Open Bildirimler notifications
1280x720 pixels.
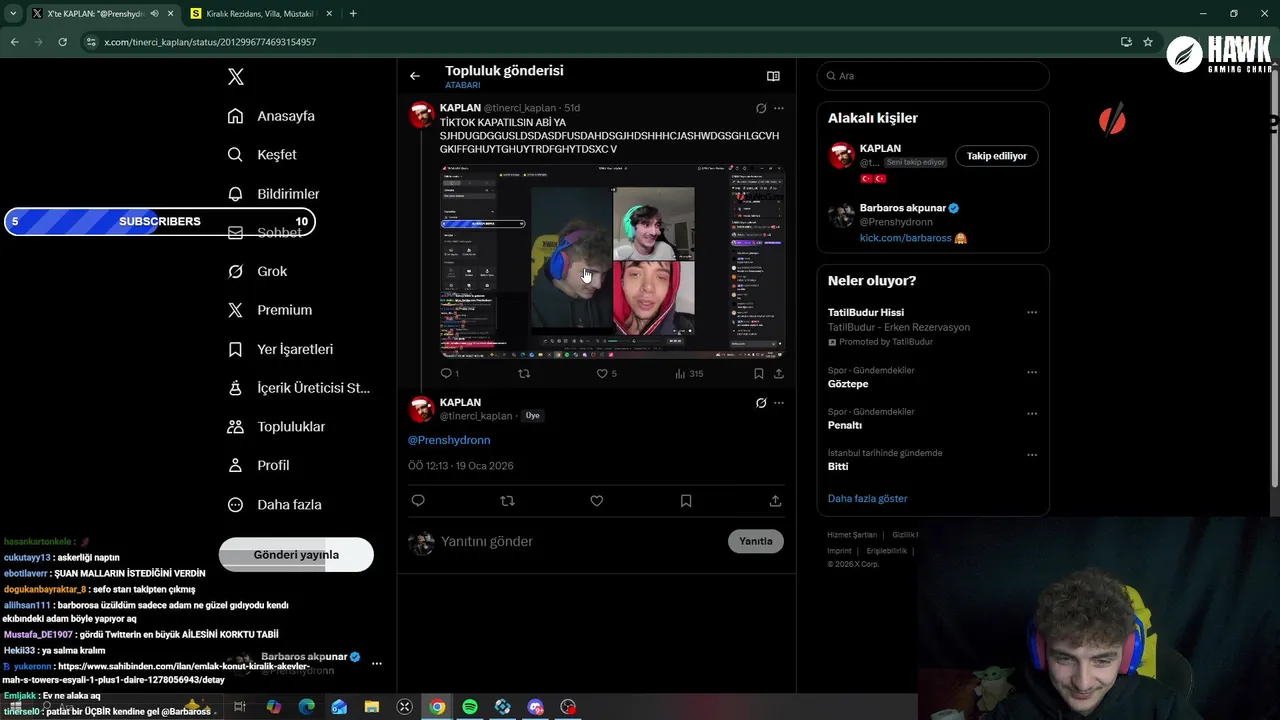(273, 194)
